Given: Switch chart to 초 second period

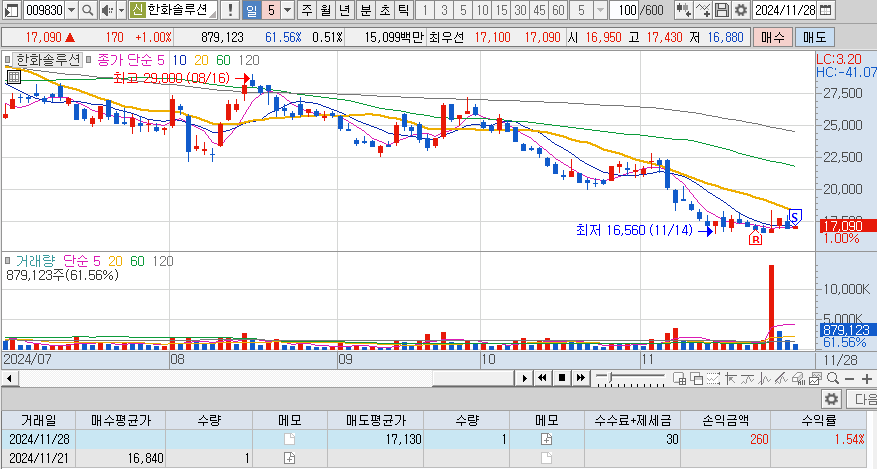Looking at the screenshot, I should 384,10.
